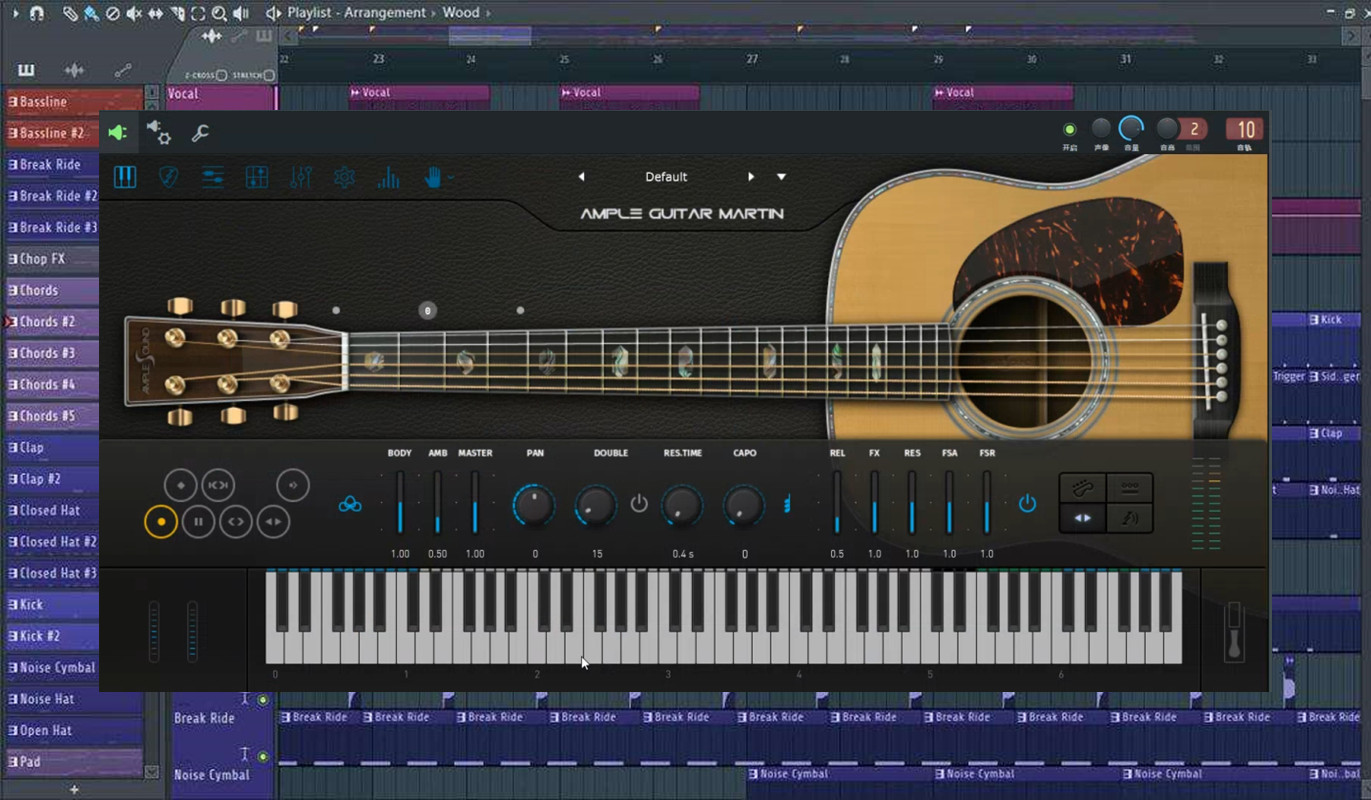This screenshot has height=800, width=1371.
Task: Click the Playlist - Arrangement title
Action: point(358,13)
